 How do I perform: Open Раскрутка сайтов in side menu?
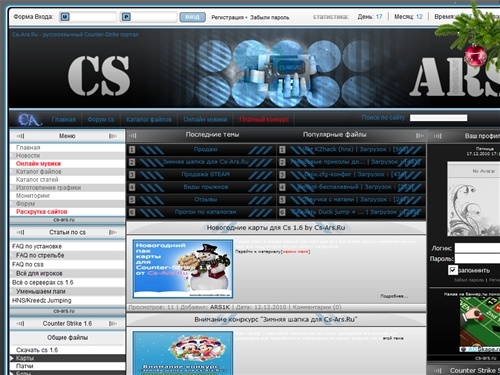[x=42, y=212]
